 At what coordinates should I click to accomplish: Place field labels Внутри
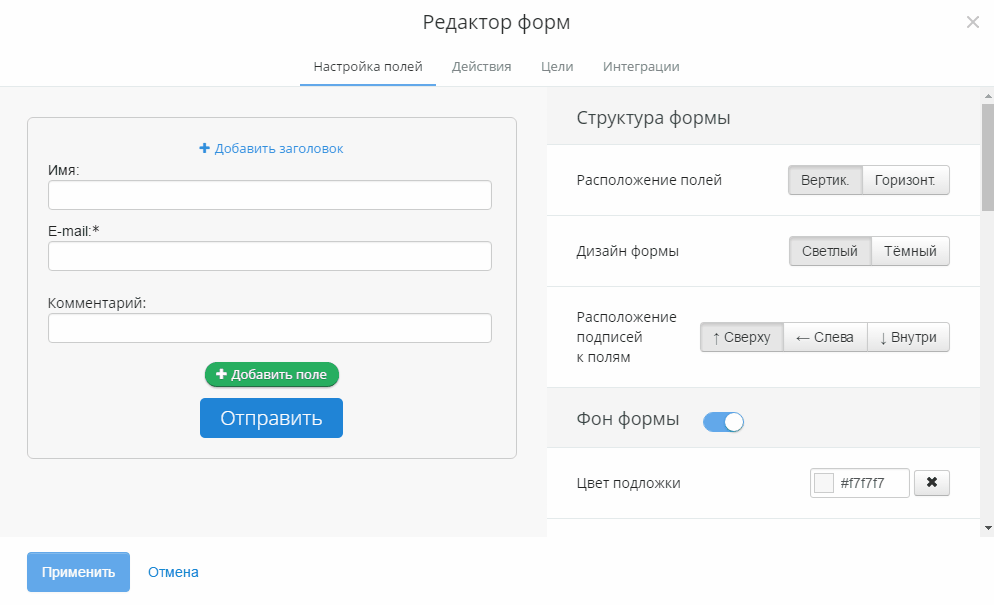click(x=908, y=337)
